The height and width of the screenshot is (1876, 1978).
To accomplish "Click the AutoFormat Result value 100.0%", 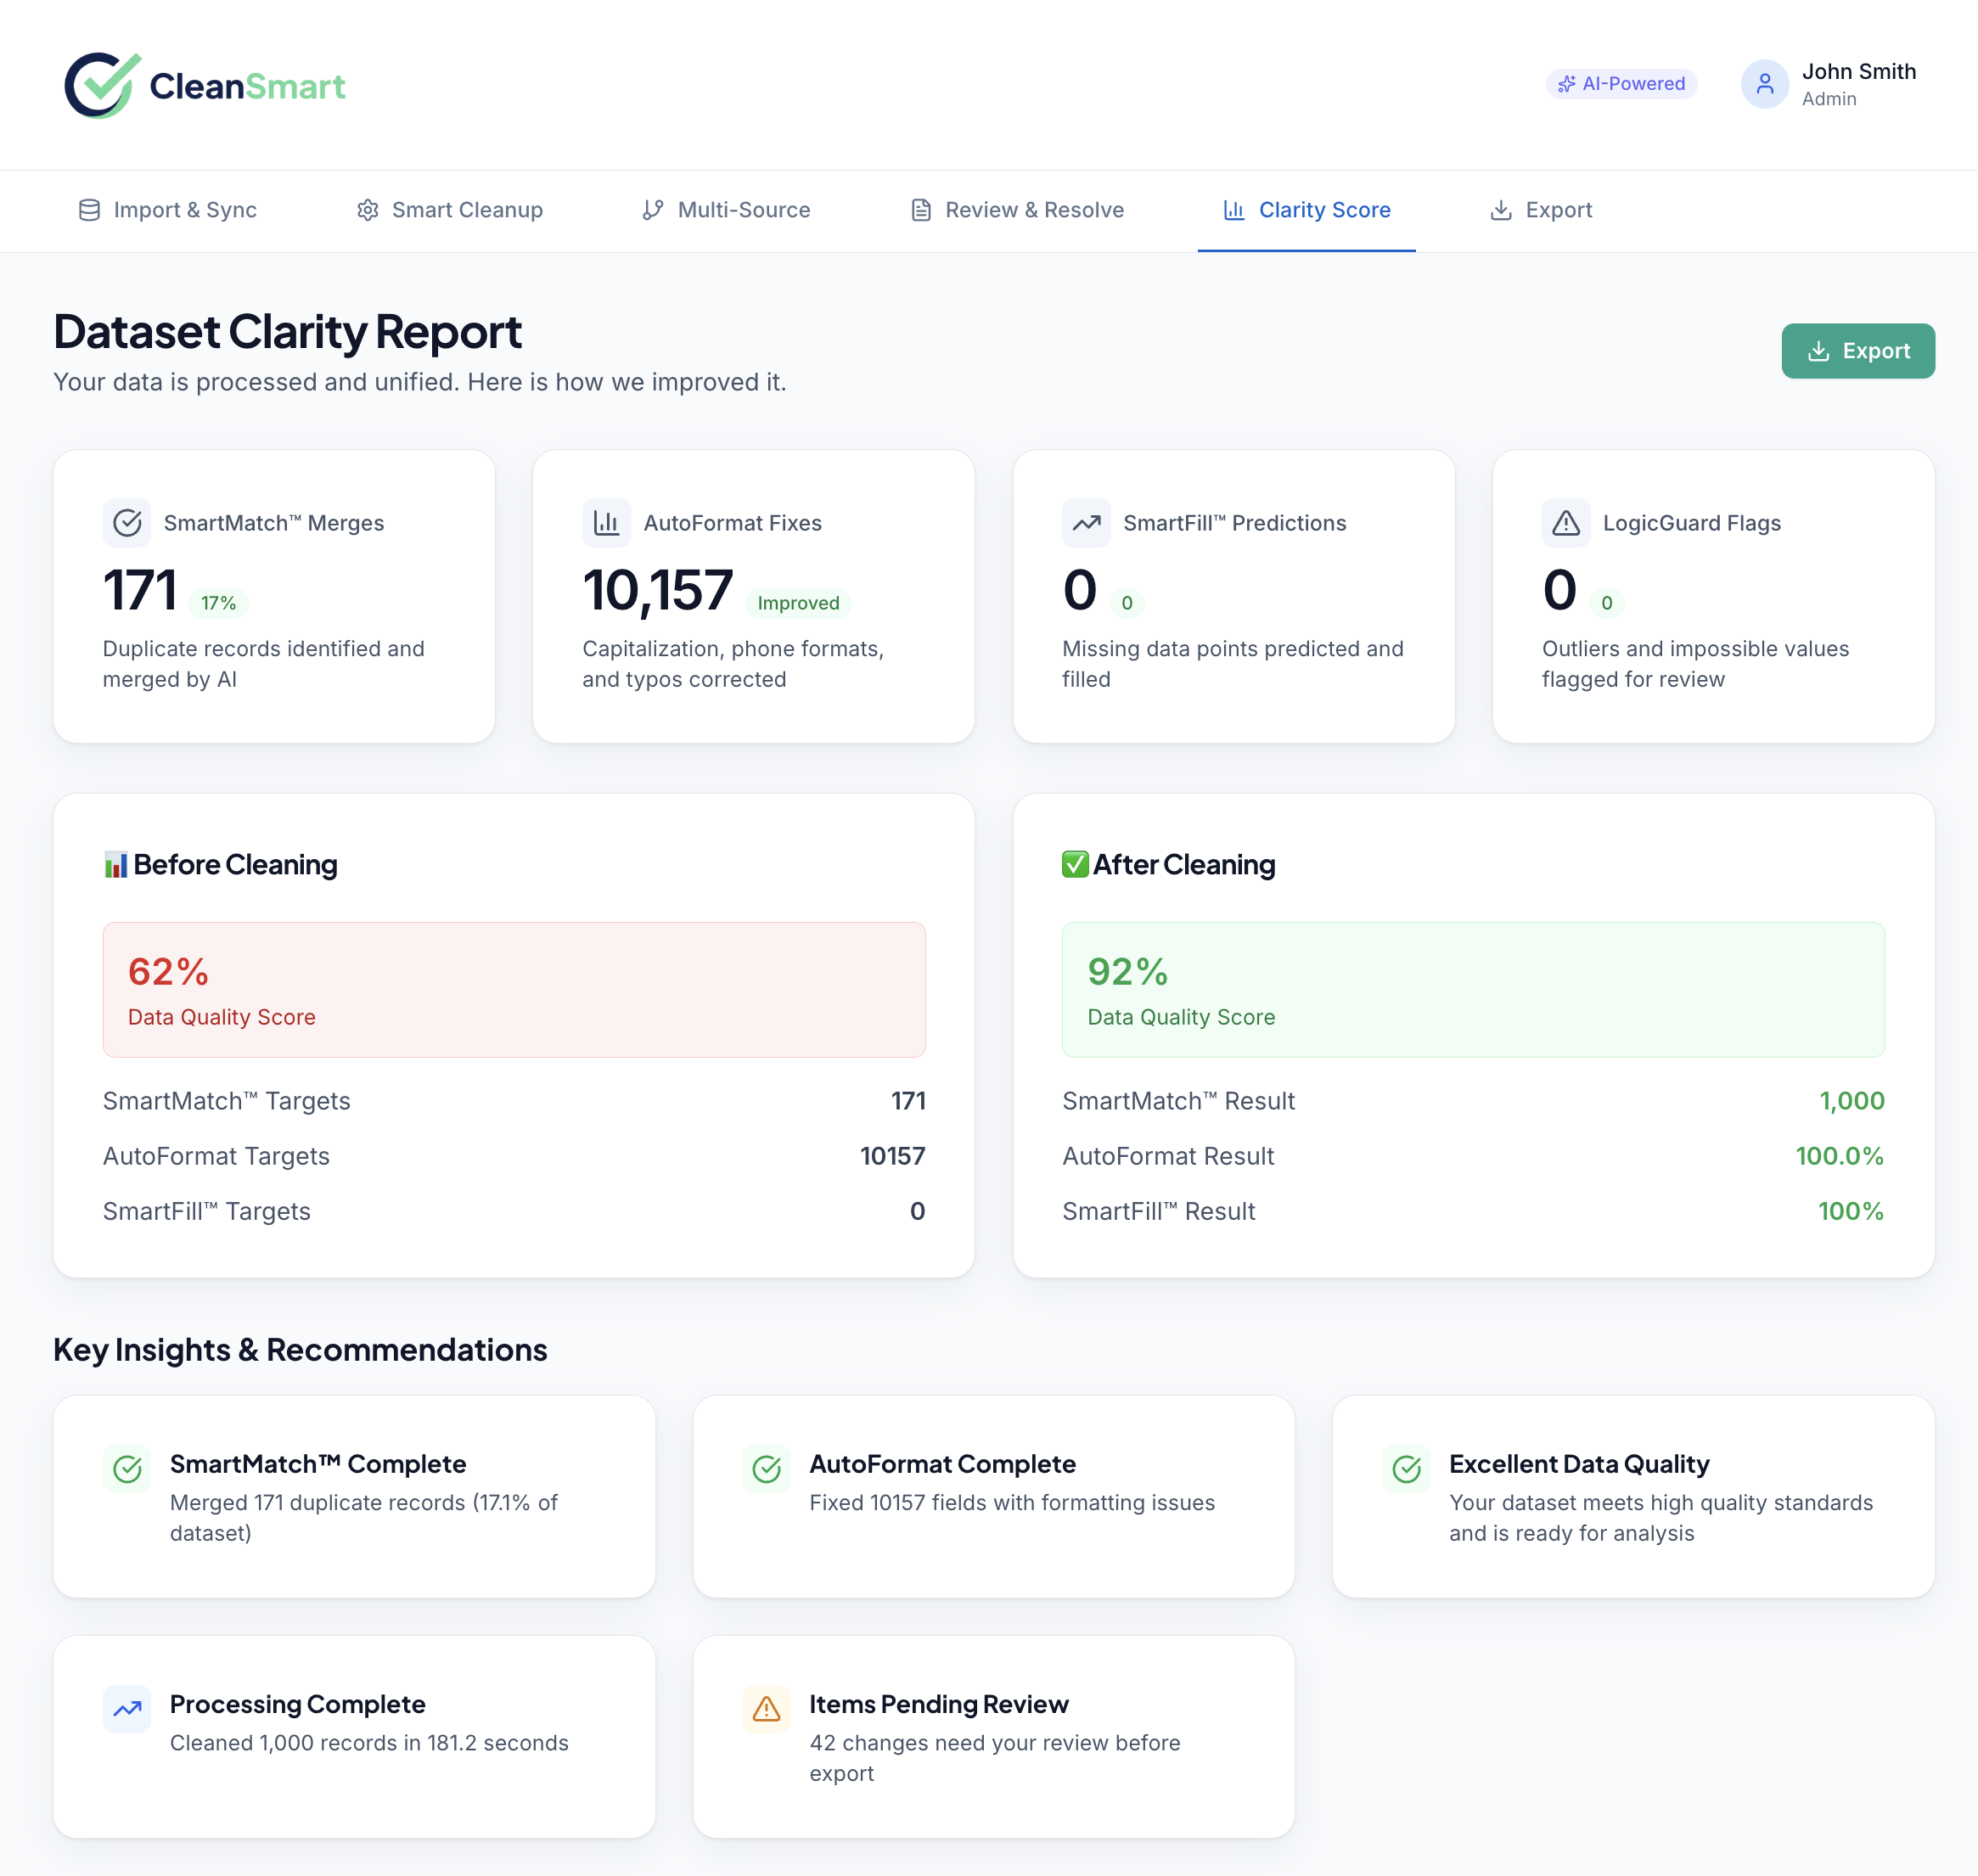I will click(x=1839, y=1156).
